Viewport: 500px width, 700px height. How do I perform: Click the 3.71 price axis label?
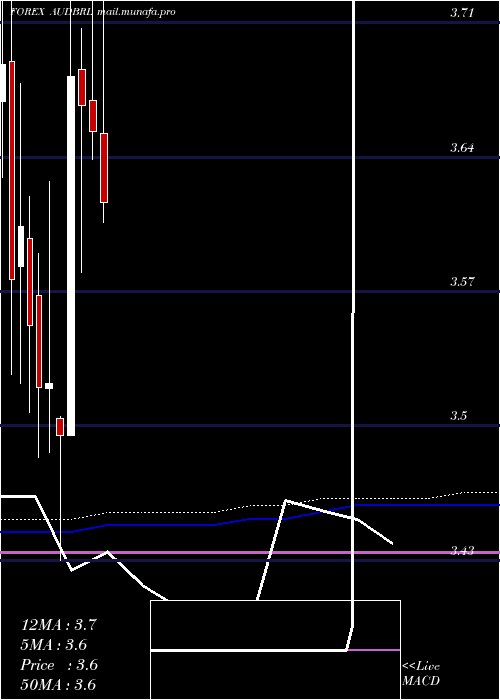point(462,13)
